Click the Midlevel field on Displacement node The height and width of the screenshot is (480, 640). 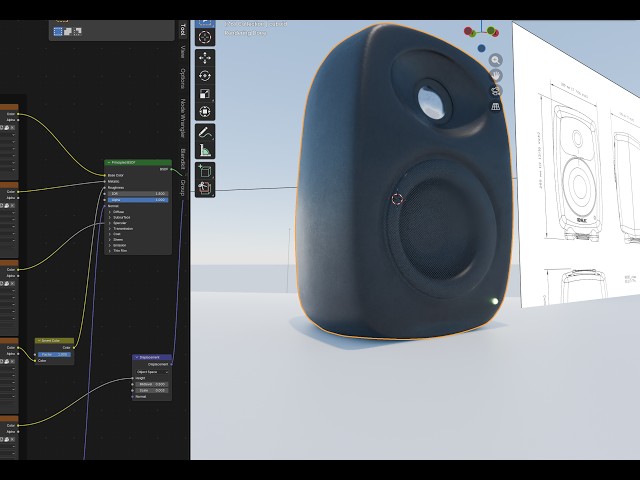[x=151, y=384]
